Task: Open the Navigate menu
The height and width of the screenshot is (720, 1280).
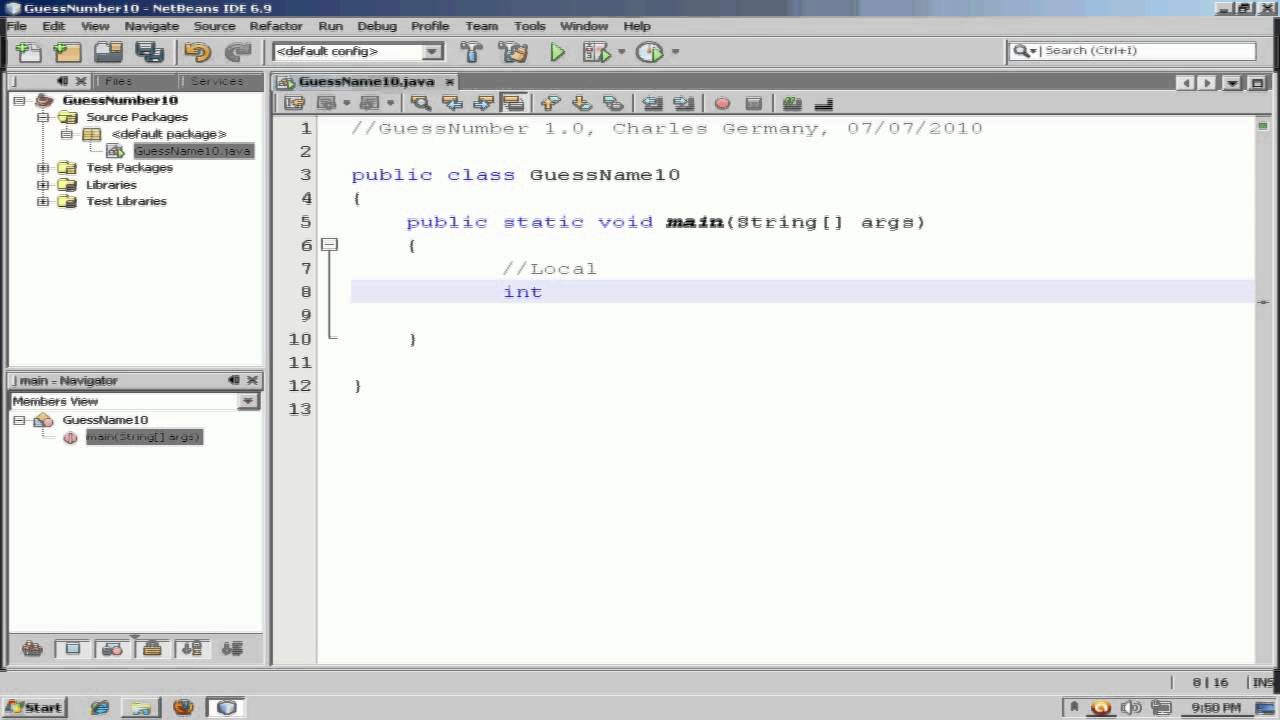Action: [152, 26]
